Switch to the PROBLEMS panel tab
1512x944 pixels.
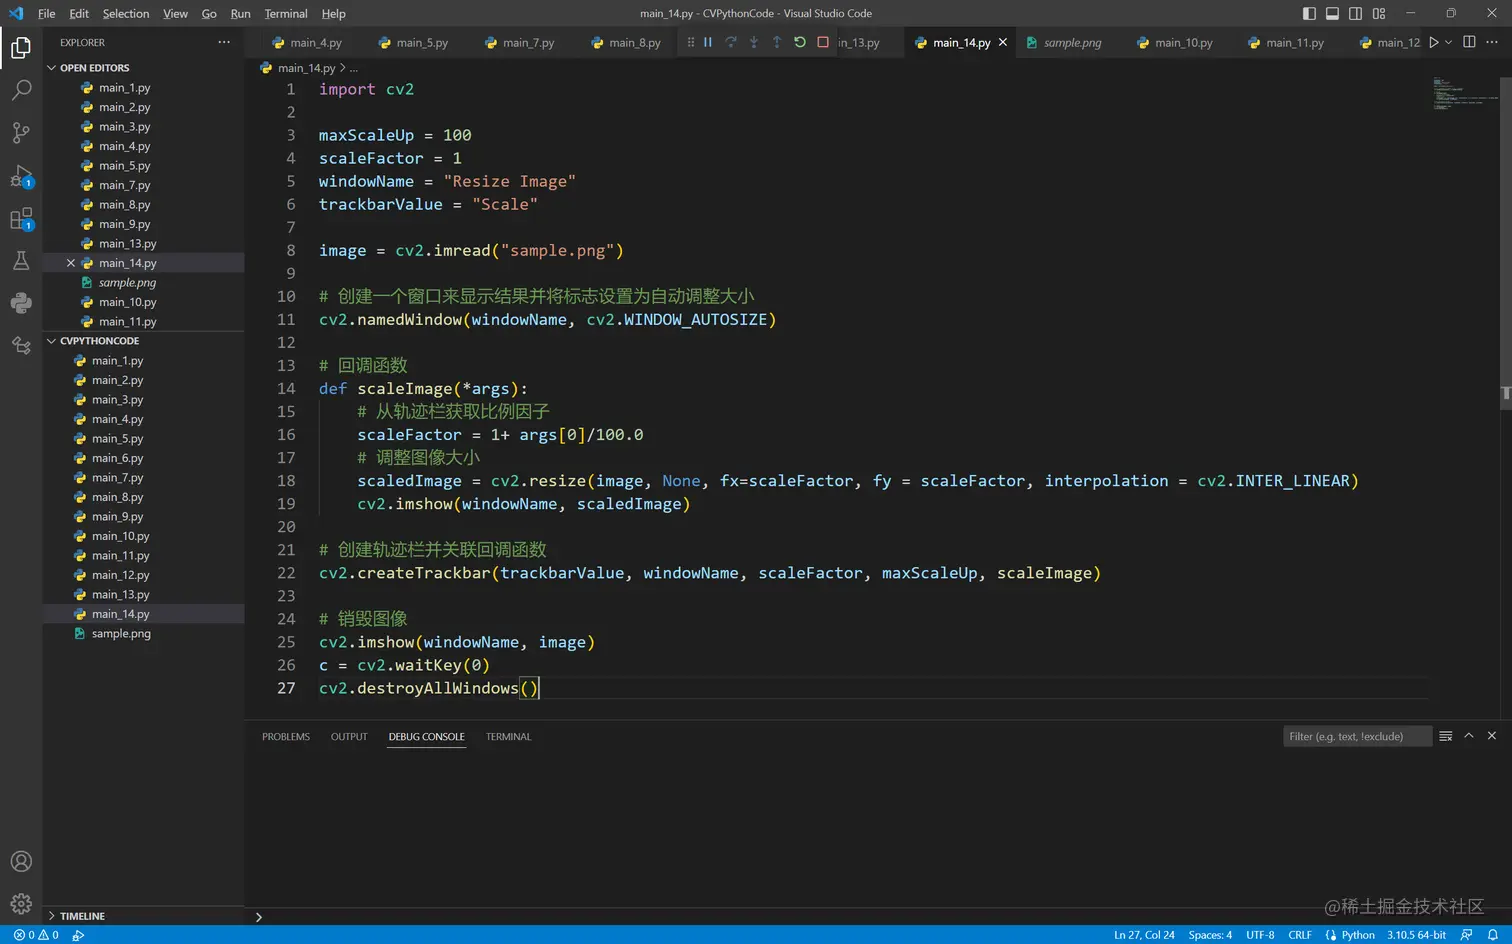pos(286,737)
